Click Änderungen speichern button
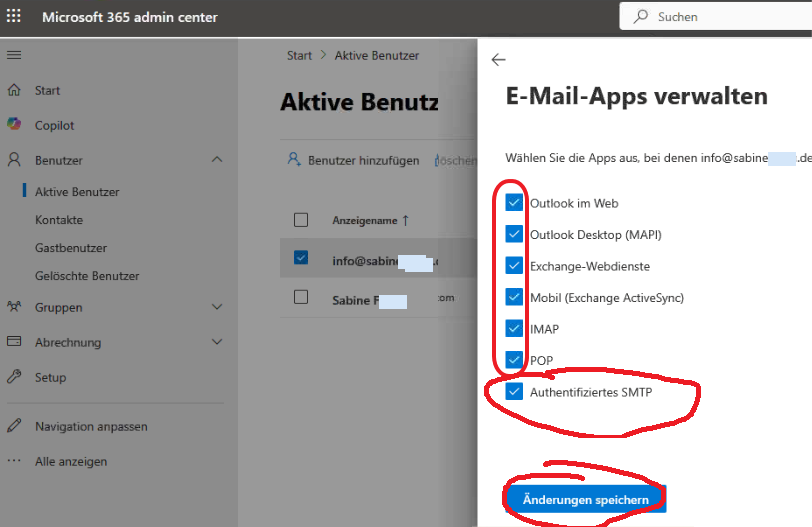The height and width of the screenshot is (527, 812). click(586, 500)
